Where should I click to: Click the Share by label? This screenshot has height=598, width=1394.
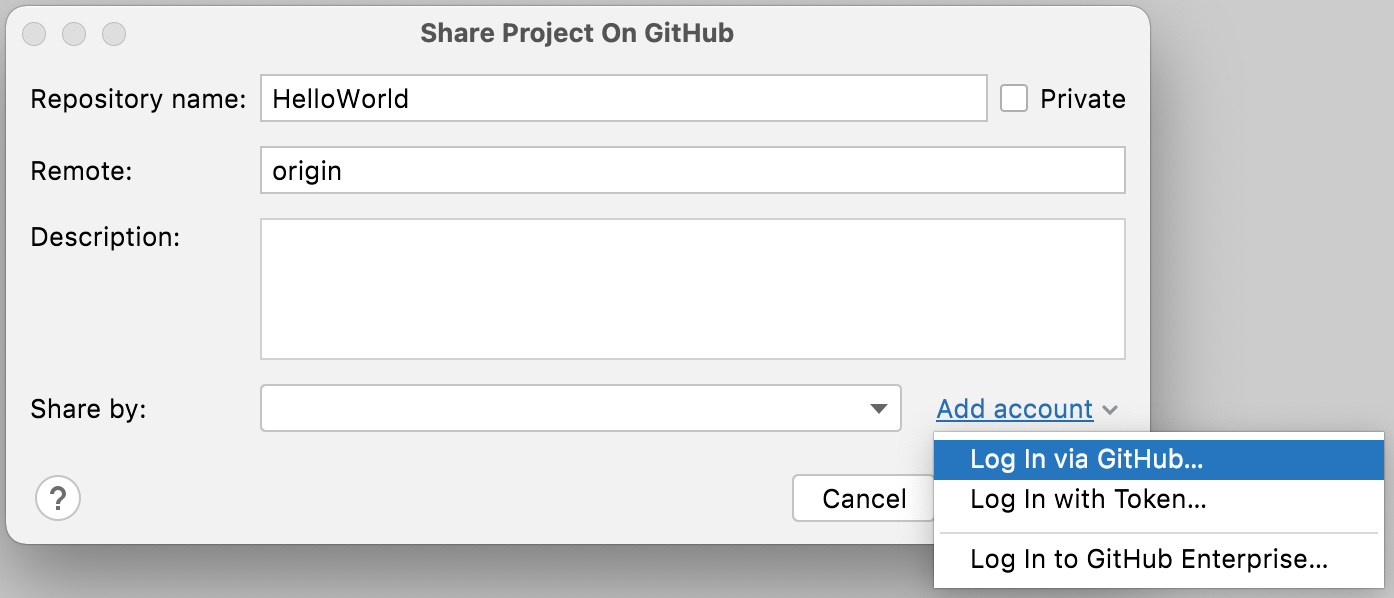pyautogui.click(x=88, y=409)
